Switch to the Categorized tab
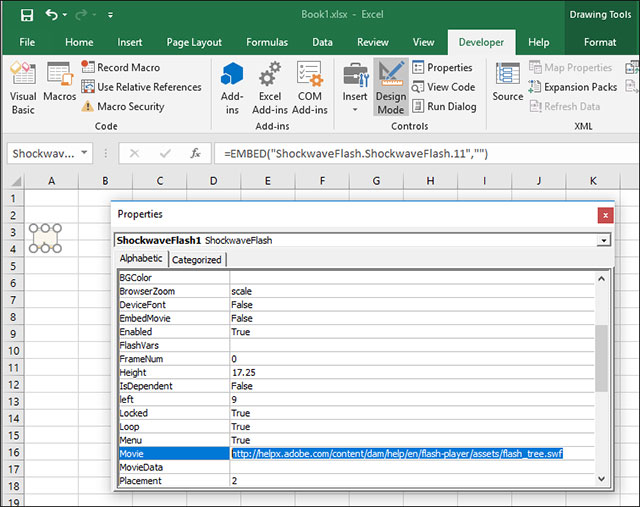The width and height of the screenshot is (640, 507). [196, 259]
